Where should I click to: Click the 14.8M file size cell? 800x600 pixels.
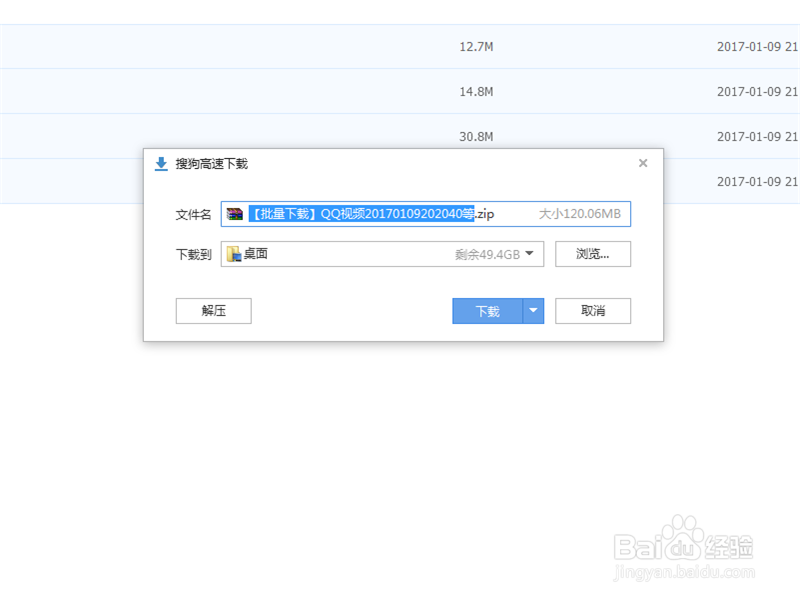pos(476,92)
